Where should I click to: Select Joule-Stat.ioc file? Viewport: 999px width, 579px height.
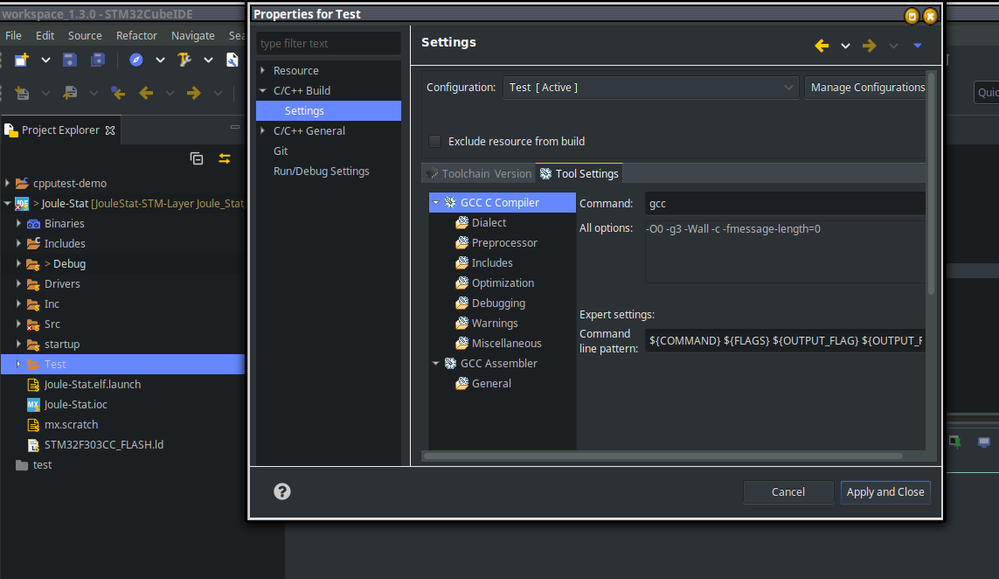[75, 404]
